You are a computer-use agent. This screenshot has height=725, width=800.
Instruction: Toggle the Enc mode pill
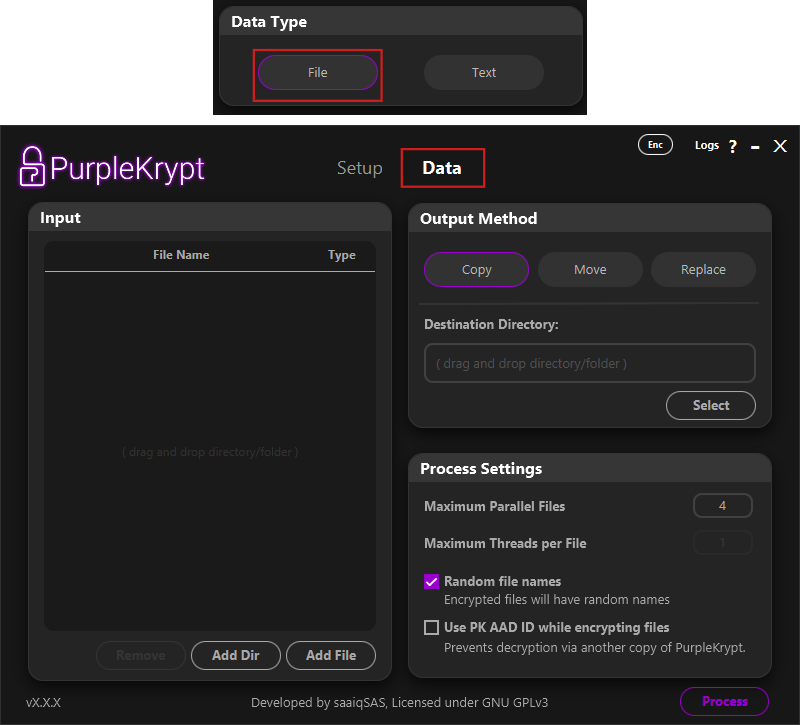(655, 145)
